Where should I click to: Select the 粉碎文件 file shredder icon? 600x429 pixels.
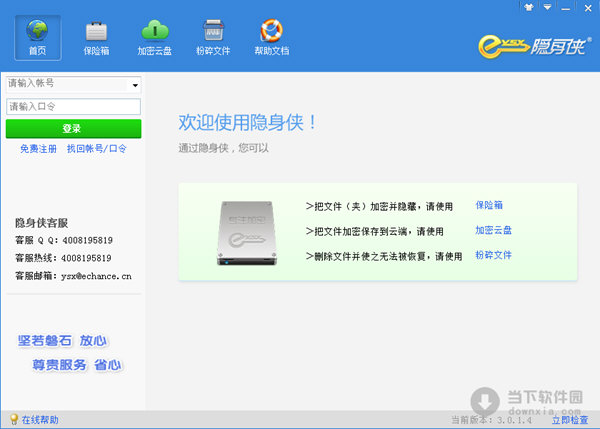coord(212,32)
